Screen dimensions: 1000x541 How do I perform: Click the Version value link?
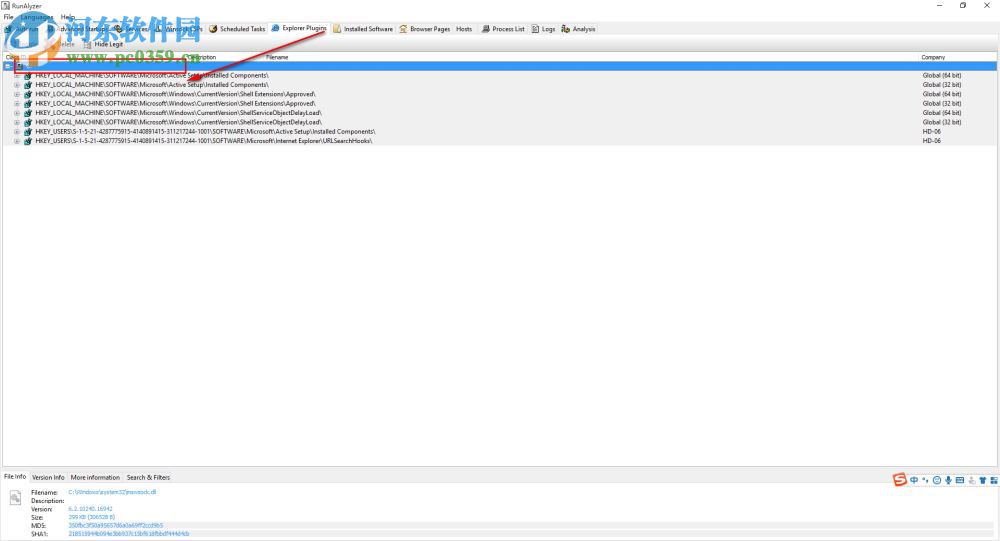point(91,509)
